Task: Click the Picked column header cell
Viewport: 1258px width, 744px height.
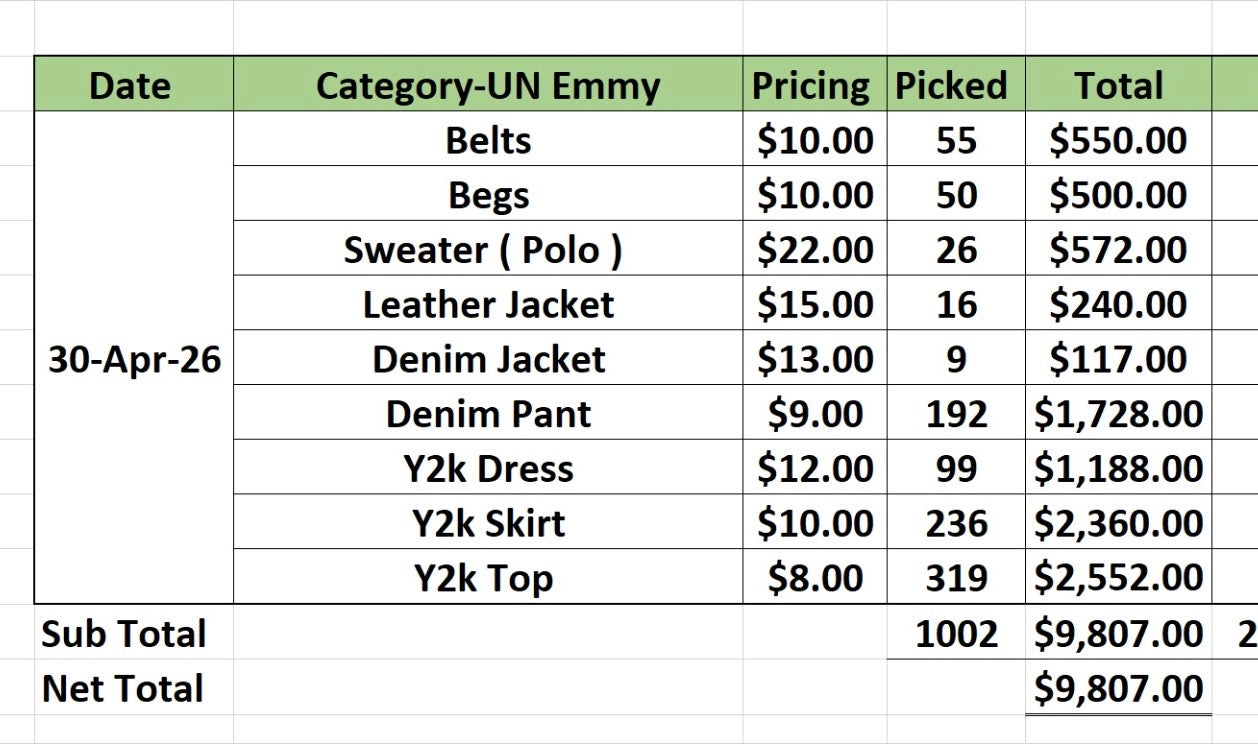Action: 956,84
